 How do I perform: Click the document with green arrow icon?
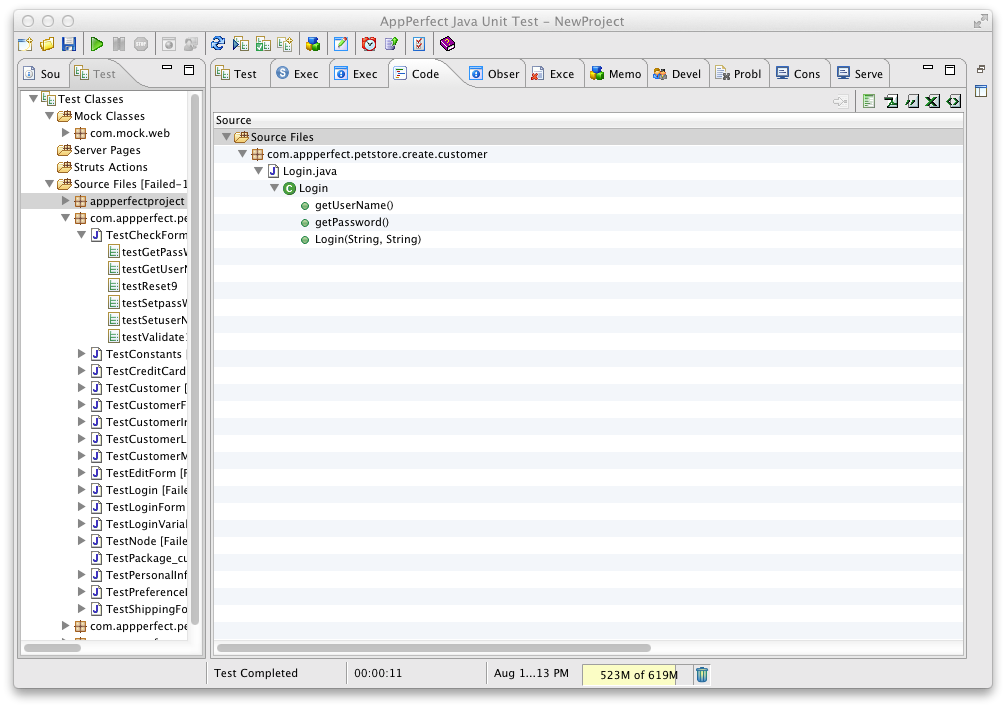click(x=391, y=44)
